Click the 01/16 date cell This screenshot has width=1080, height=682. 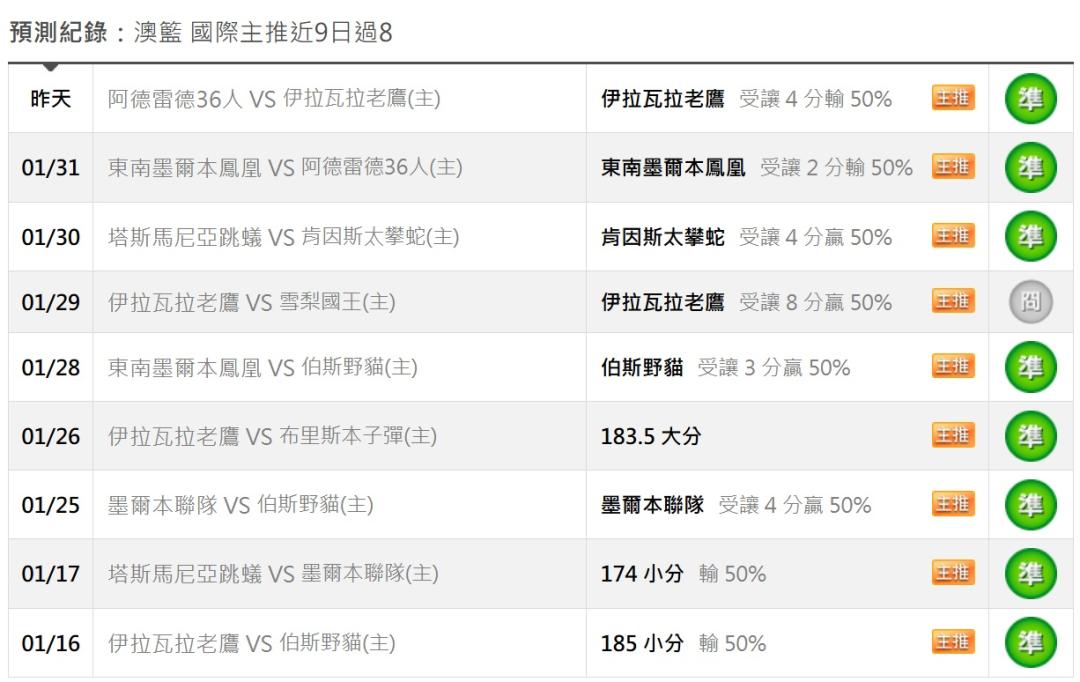pyautogui.click(x=51, y=643)
